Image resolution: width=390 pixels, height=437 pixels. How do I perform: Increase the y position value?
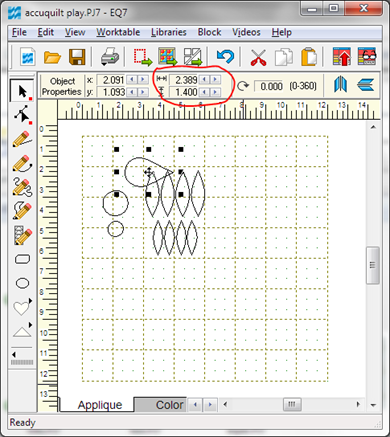[x=143, y=92]
